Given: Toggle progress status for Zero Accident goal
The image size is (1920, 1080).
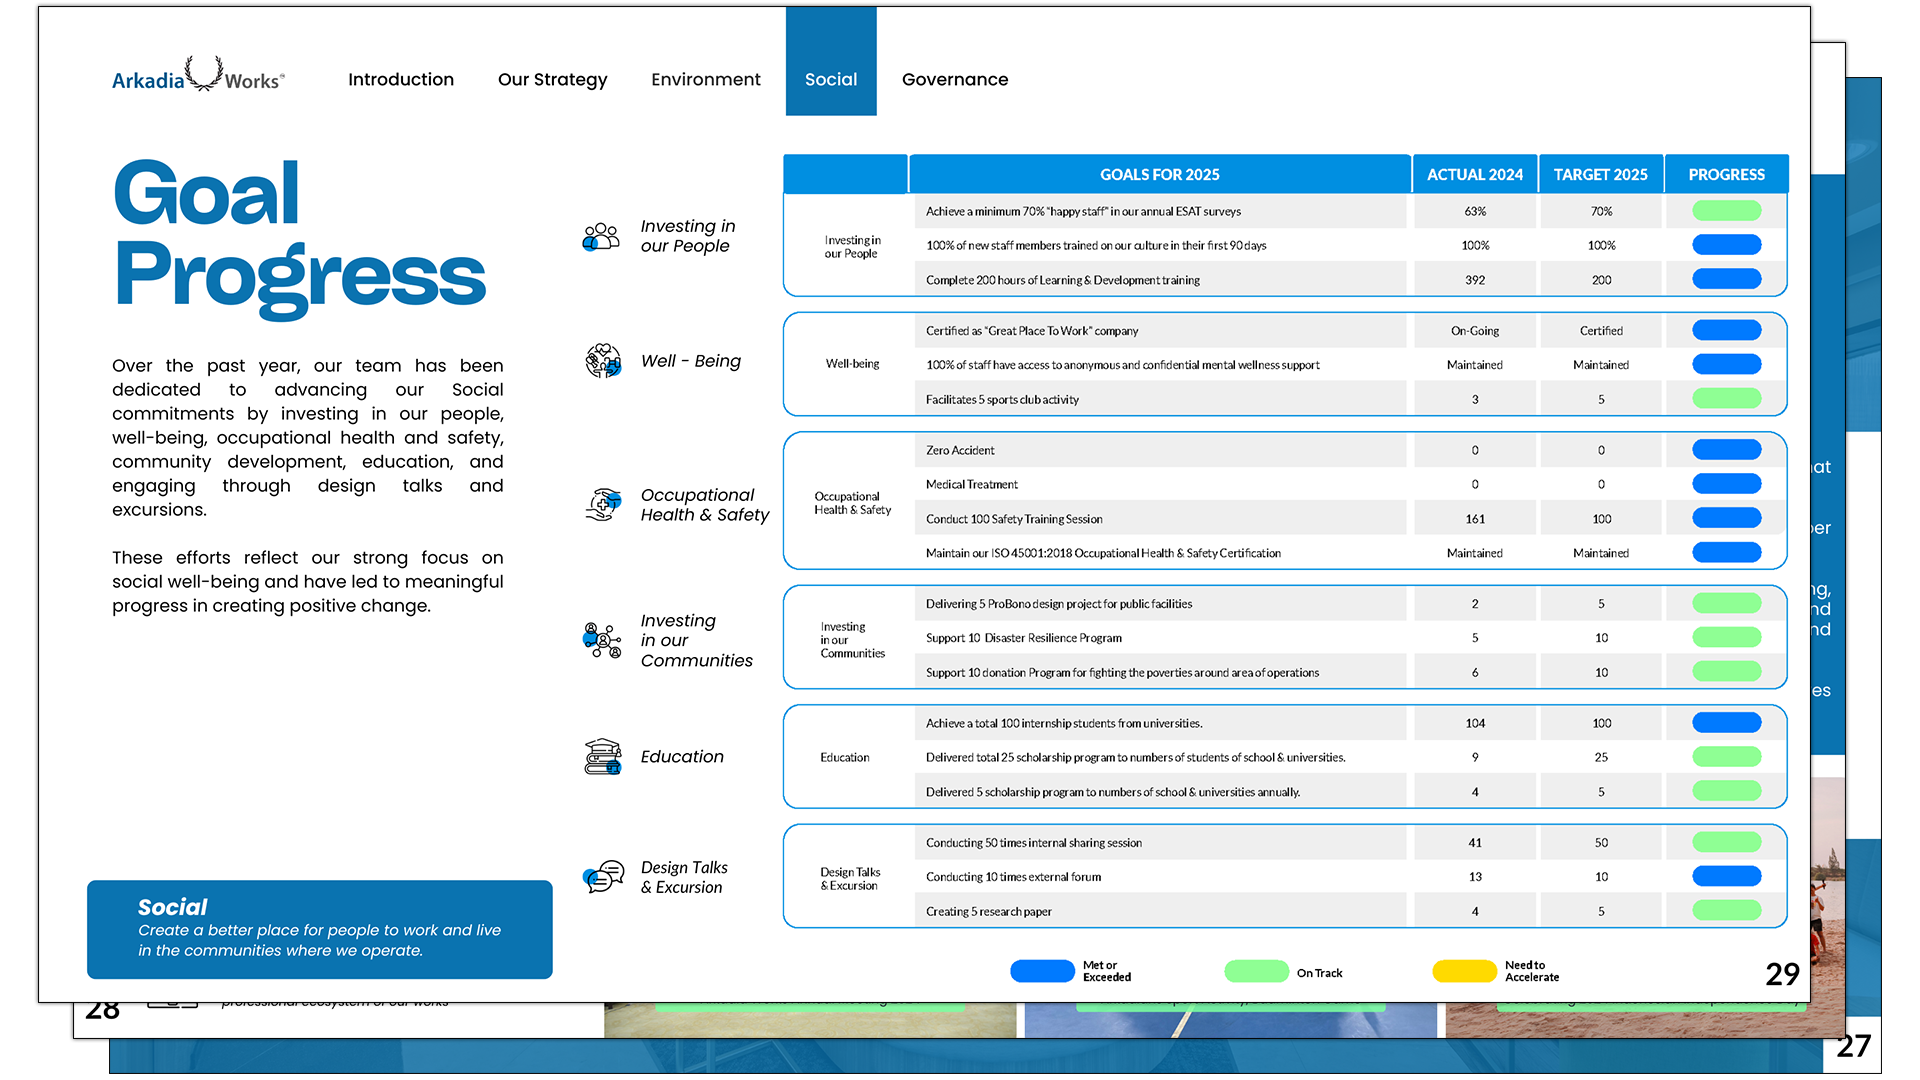Looking at the screenshot, I should tap(1726, 450).
